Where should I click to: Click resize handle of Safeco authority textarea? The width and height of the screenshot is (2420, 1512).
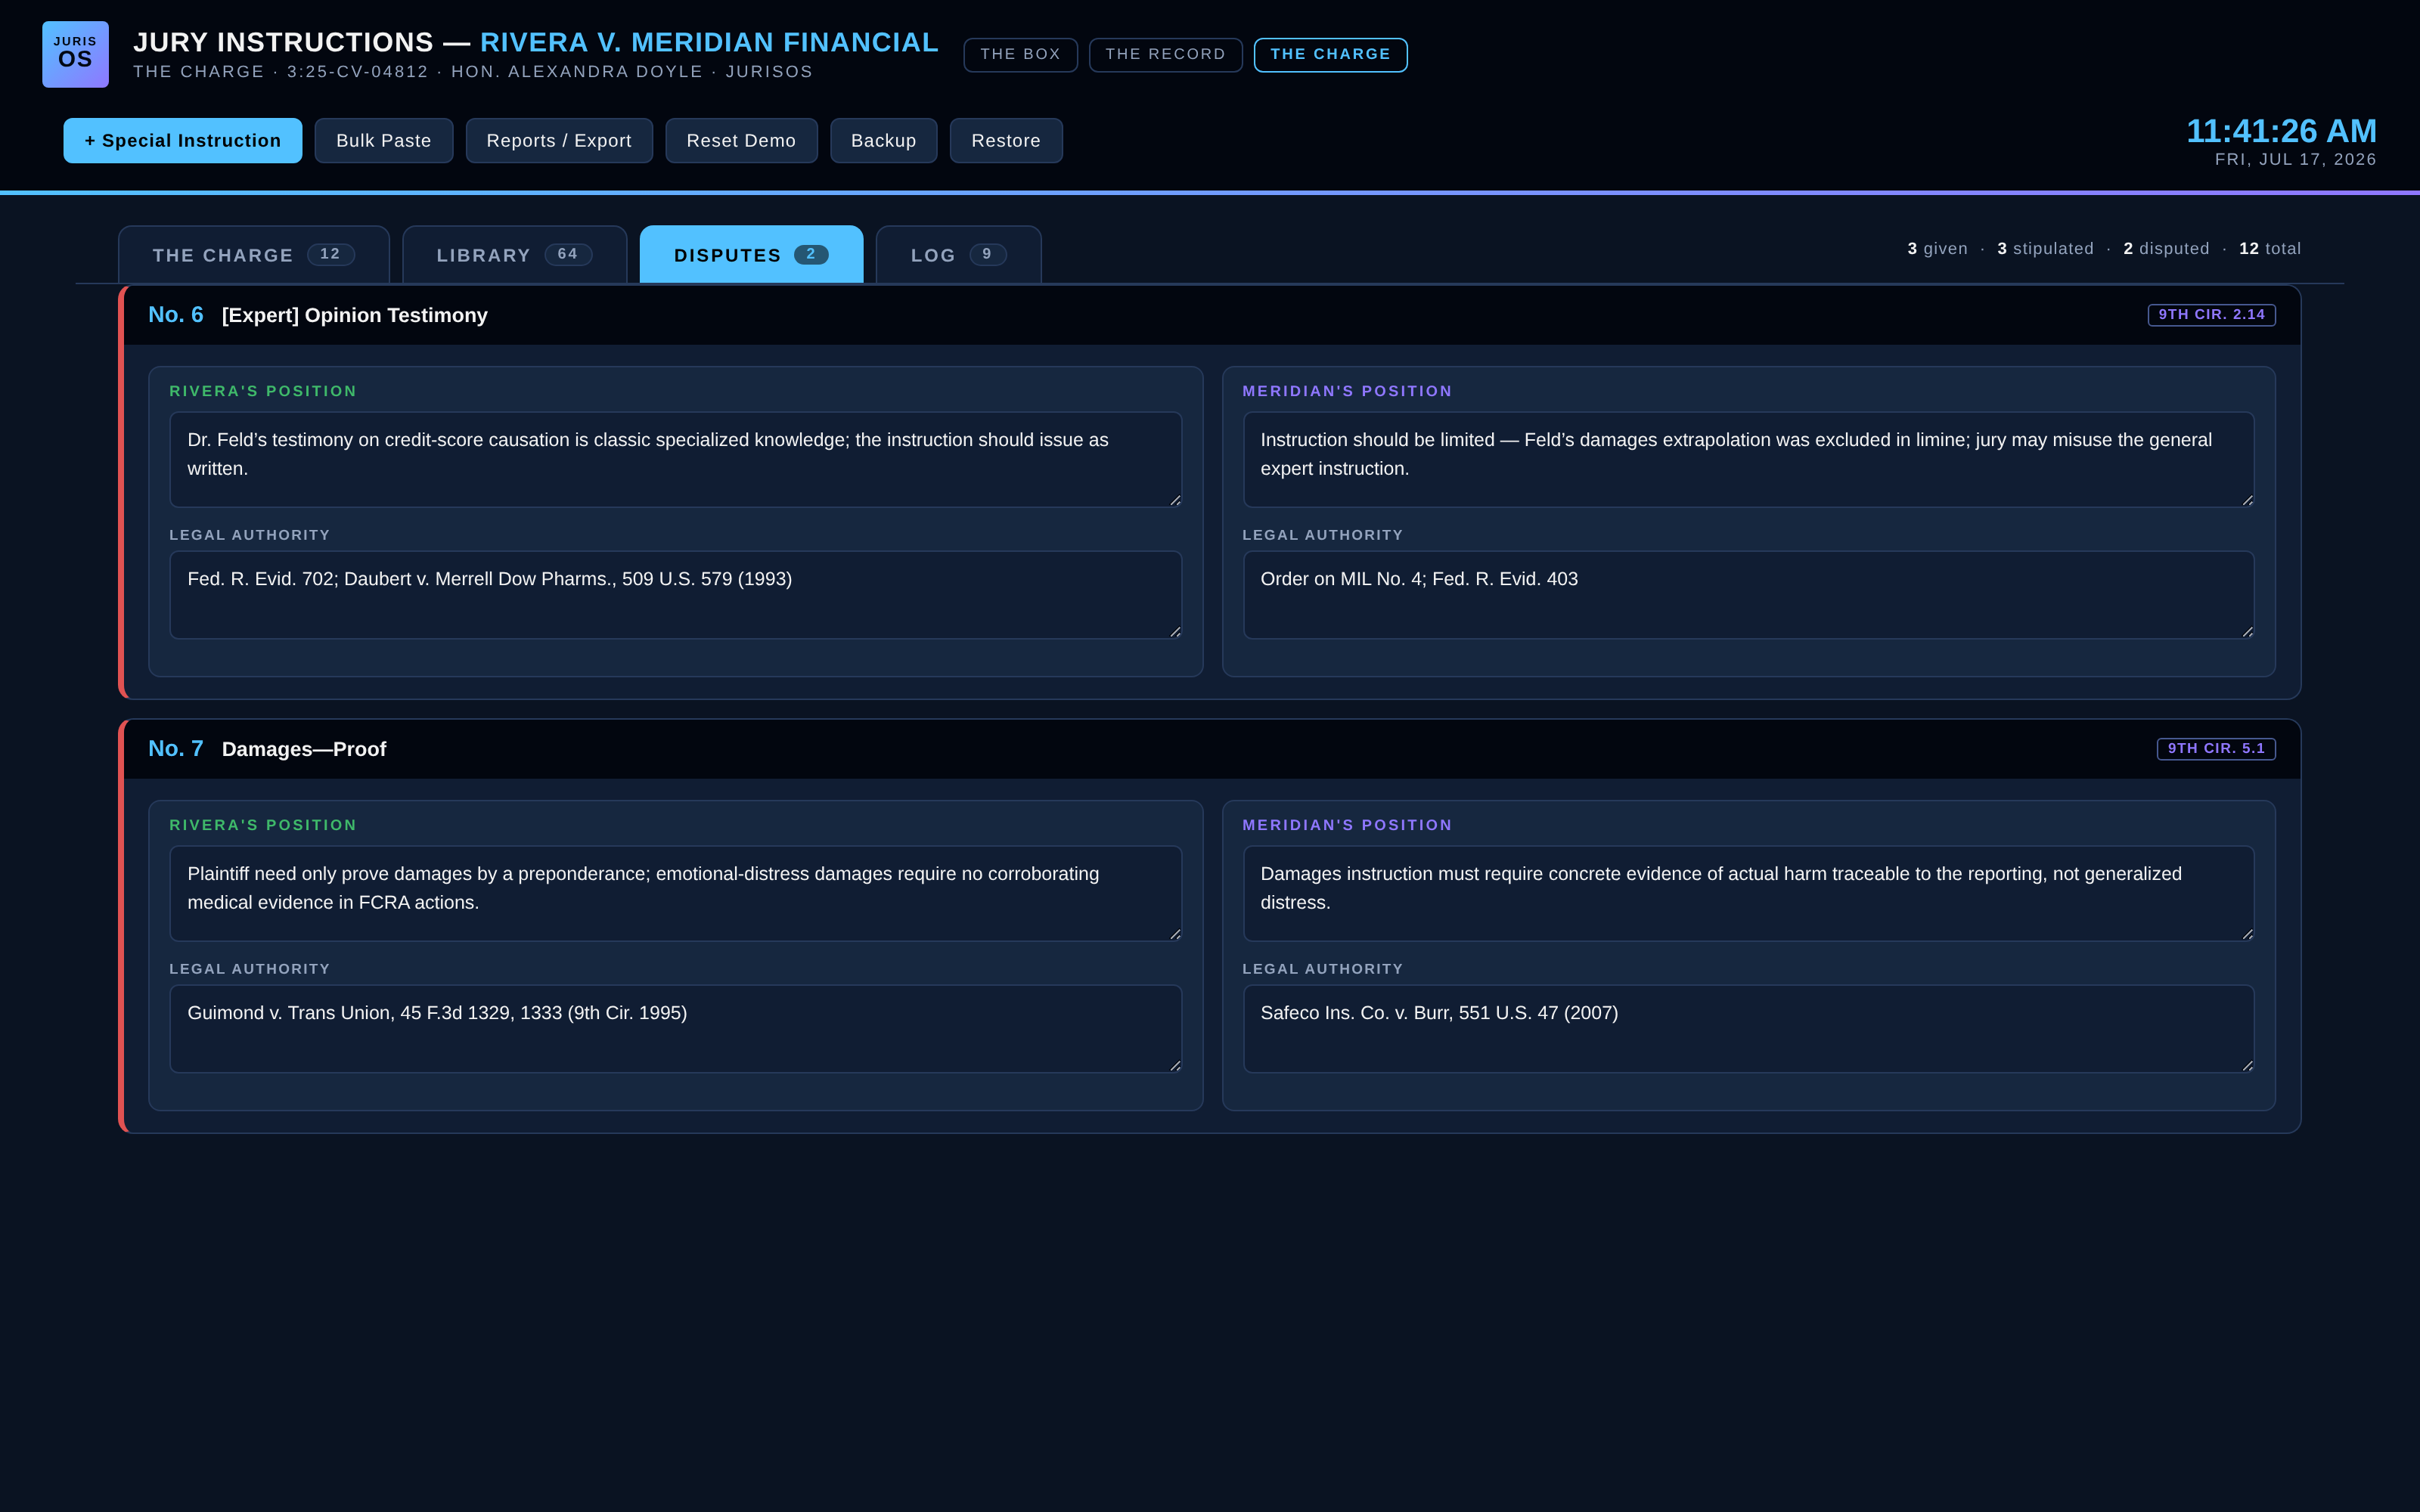(2248, 1066)
